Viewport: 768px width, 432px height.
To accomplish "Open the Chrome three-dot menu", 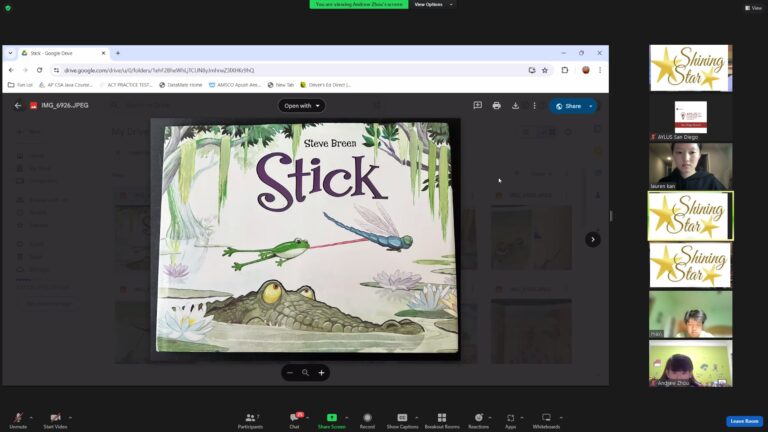I will click(x=600, y=70).
